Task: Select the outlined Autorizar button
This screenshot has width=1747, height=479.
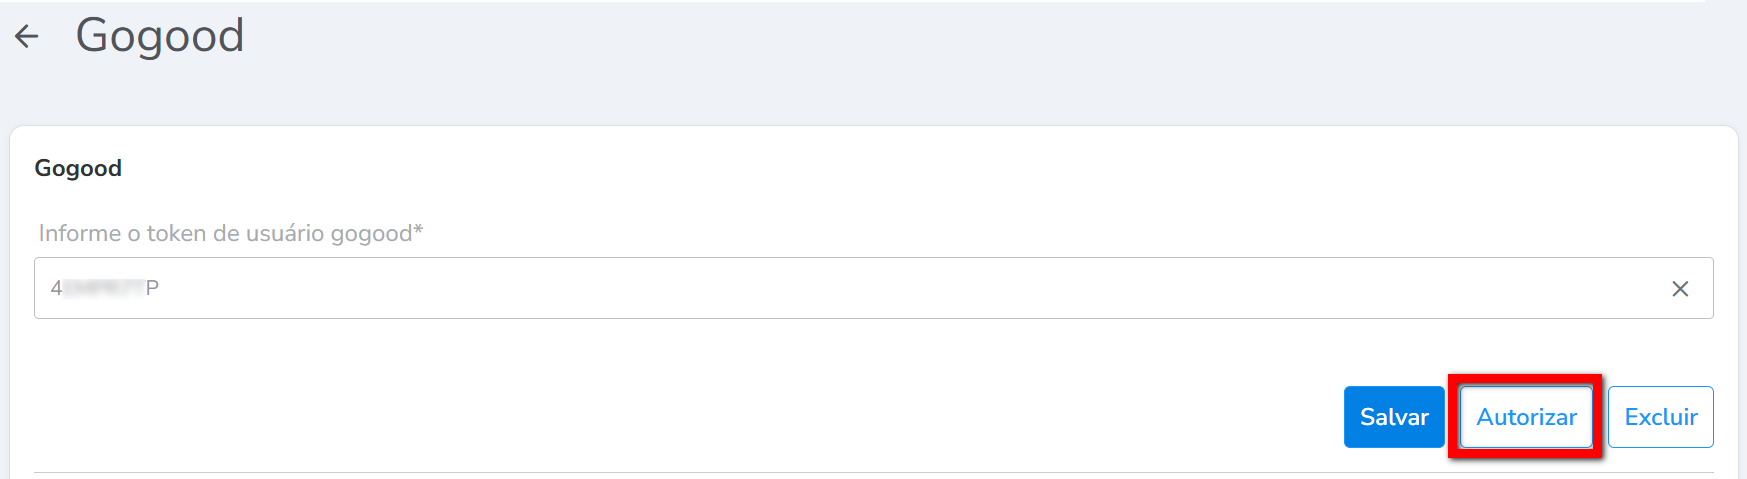Action: tap(1526, 417)
